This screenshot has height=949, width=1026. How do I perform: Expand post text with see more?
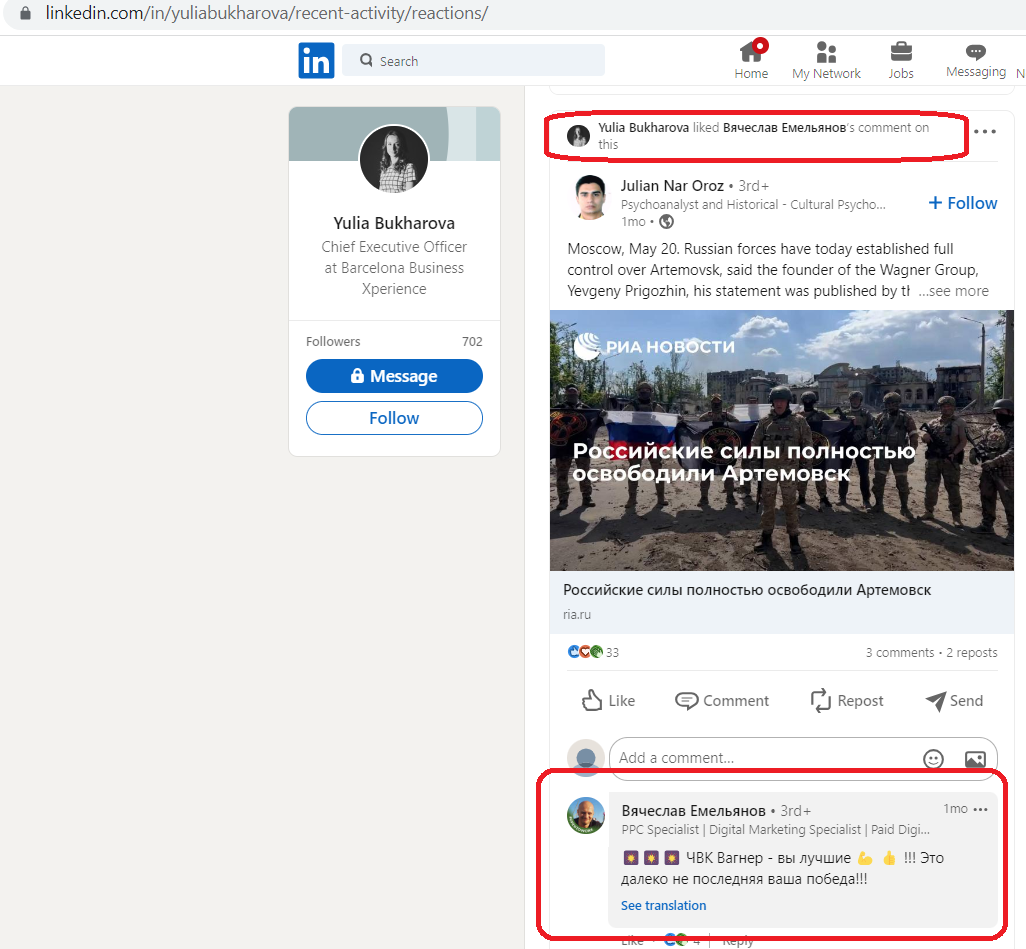pos(953,291)
